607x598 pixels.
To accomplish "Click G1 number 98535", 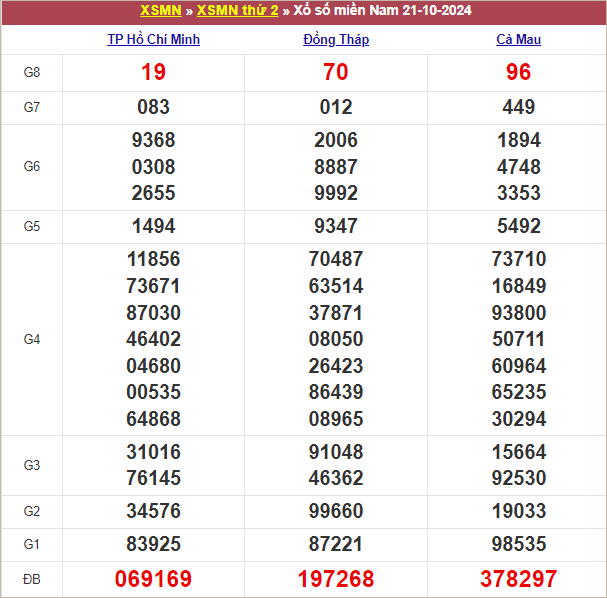I will [519, 544].
